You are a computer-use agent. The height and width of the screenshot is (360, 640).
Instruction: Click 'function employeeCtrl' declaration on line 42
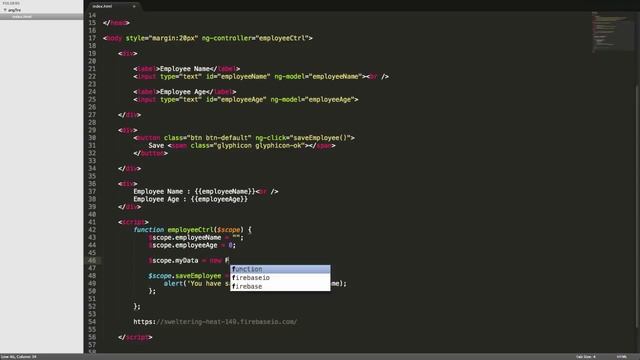pyautogui.click(x=173, y=230)
